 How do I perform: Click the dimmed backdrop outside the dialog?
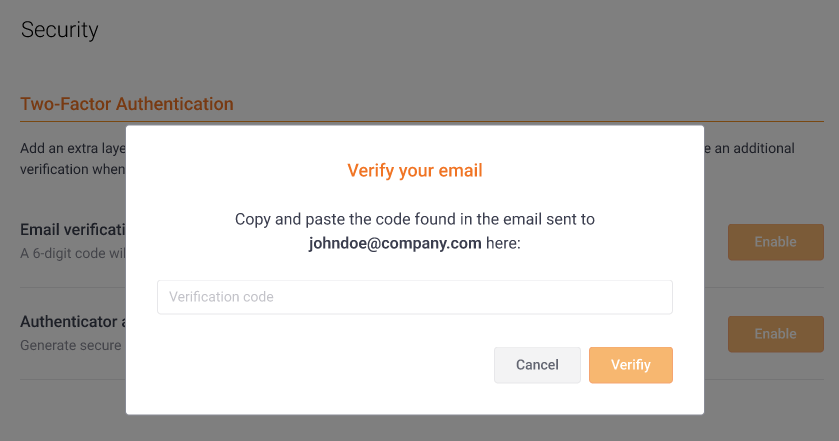[400, 60]
